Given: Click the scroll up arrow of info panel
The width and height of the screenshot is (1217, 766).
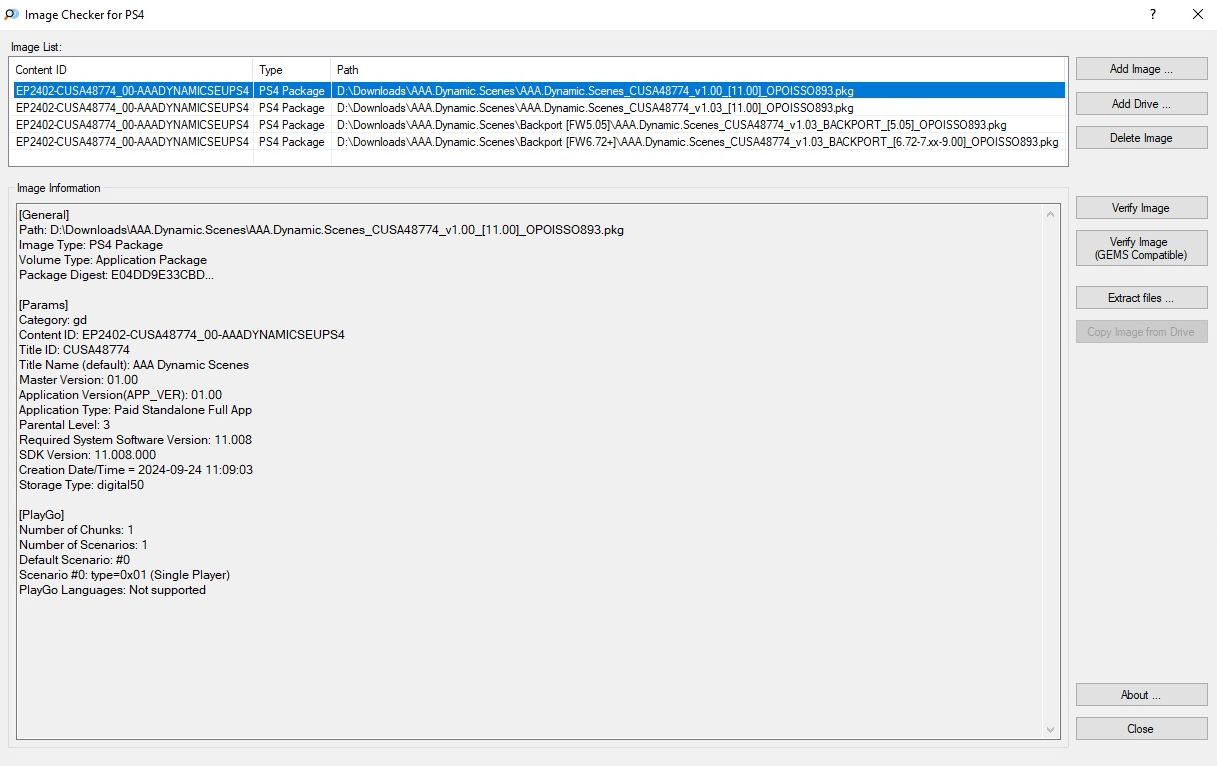Looking at the screenshot, I should pos(1050,214).
